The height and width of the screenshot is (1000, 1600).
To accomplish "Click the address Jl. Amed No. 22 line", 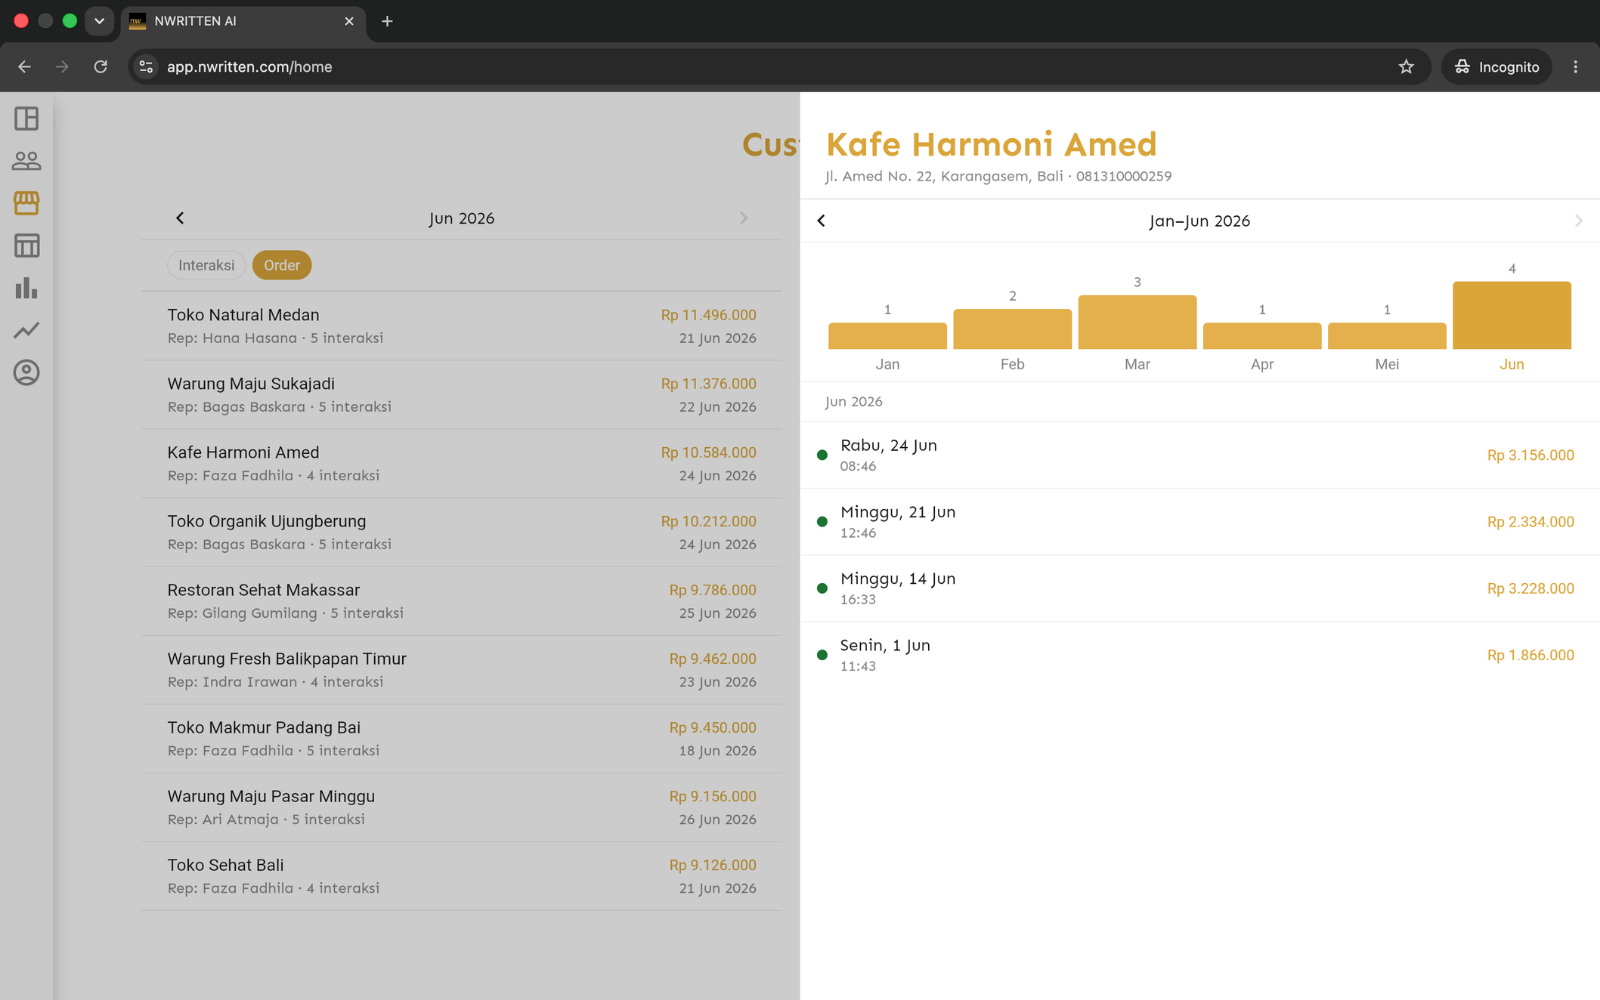I will (997, 176).
